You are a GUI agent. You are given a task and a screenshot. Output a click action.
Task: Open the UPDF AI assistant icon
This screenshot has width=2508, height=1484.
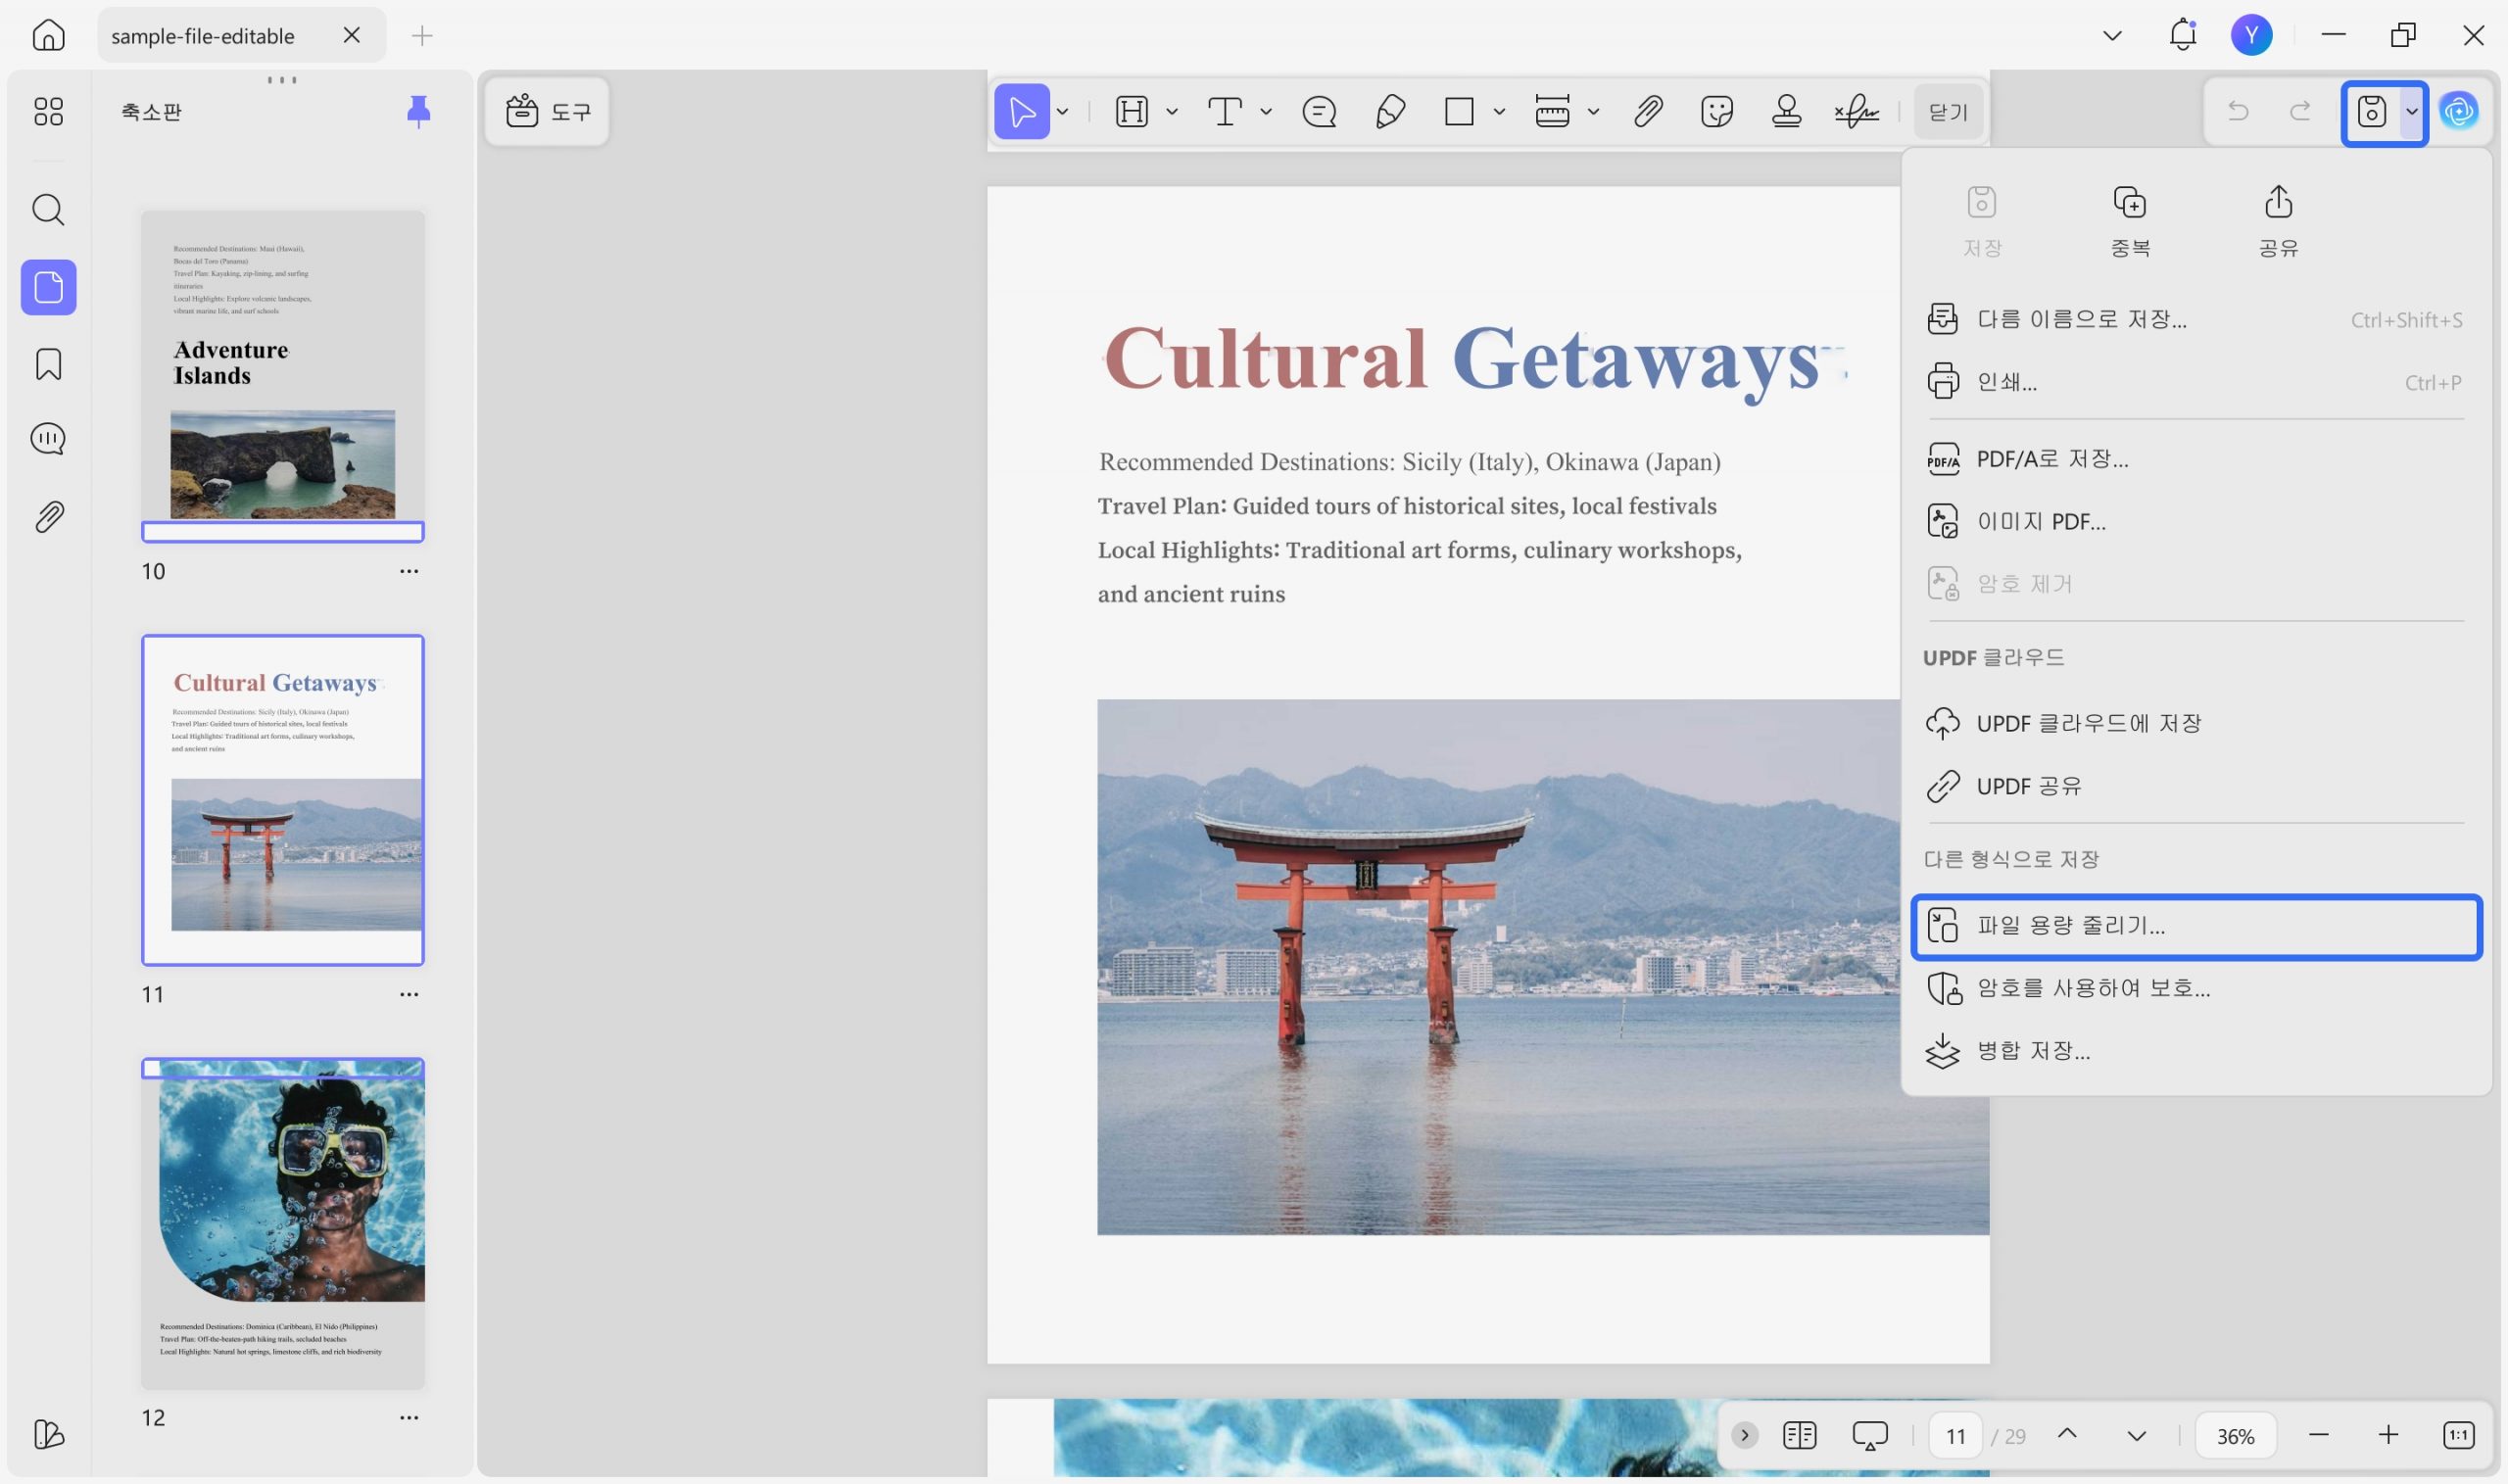click(2459, 111)
